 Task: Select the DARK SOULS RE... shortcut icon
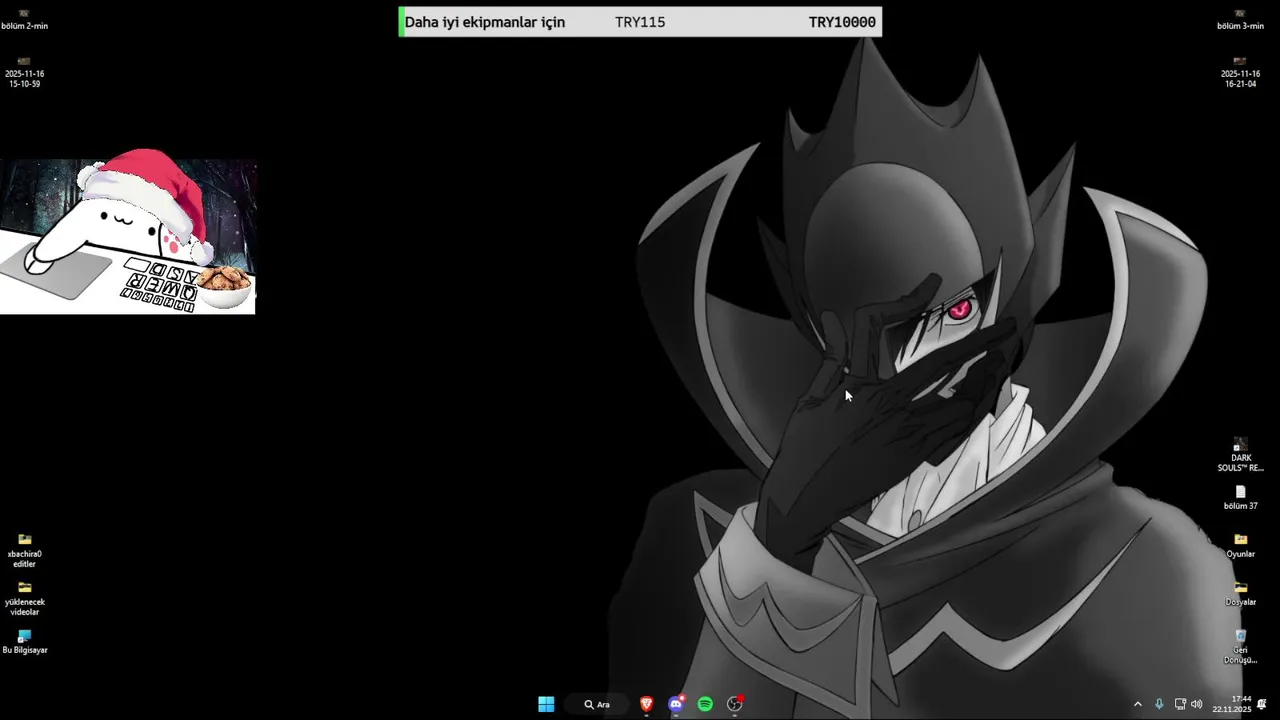pyautogui.click(x=1240, y=455)
